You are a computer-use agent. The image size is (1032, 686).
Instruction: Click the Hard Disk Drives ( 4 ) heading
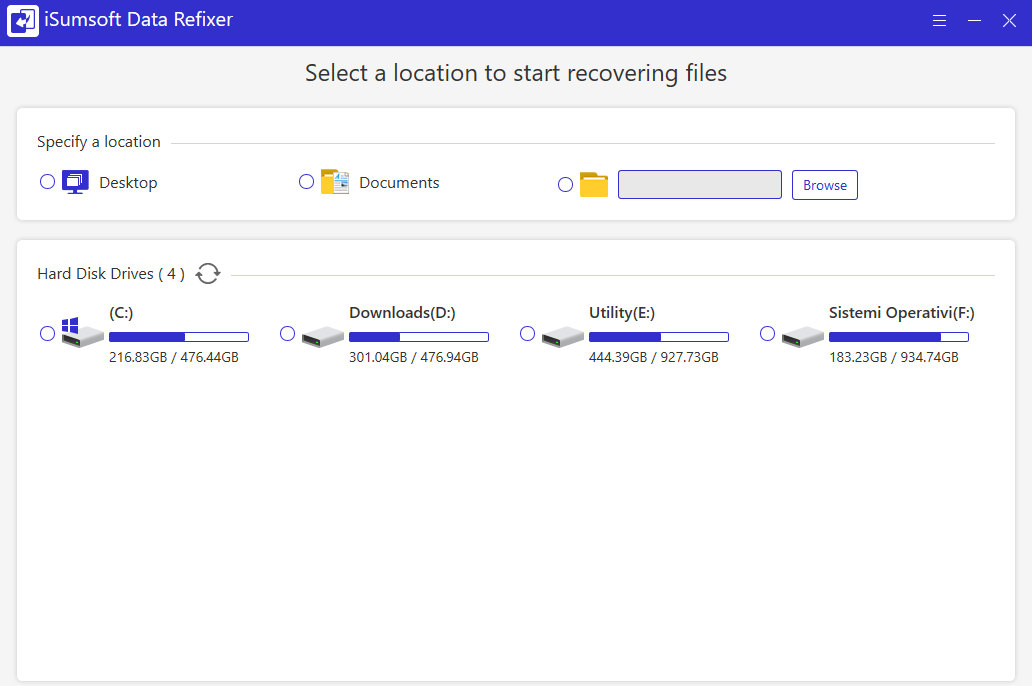click(x=111, y=274)
